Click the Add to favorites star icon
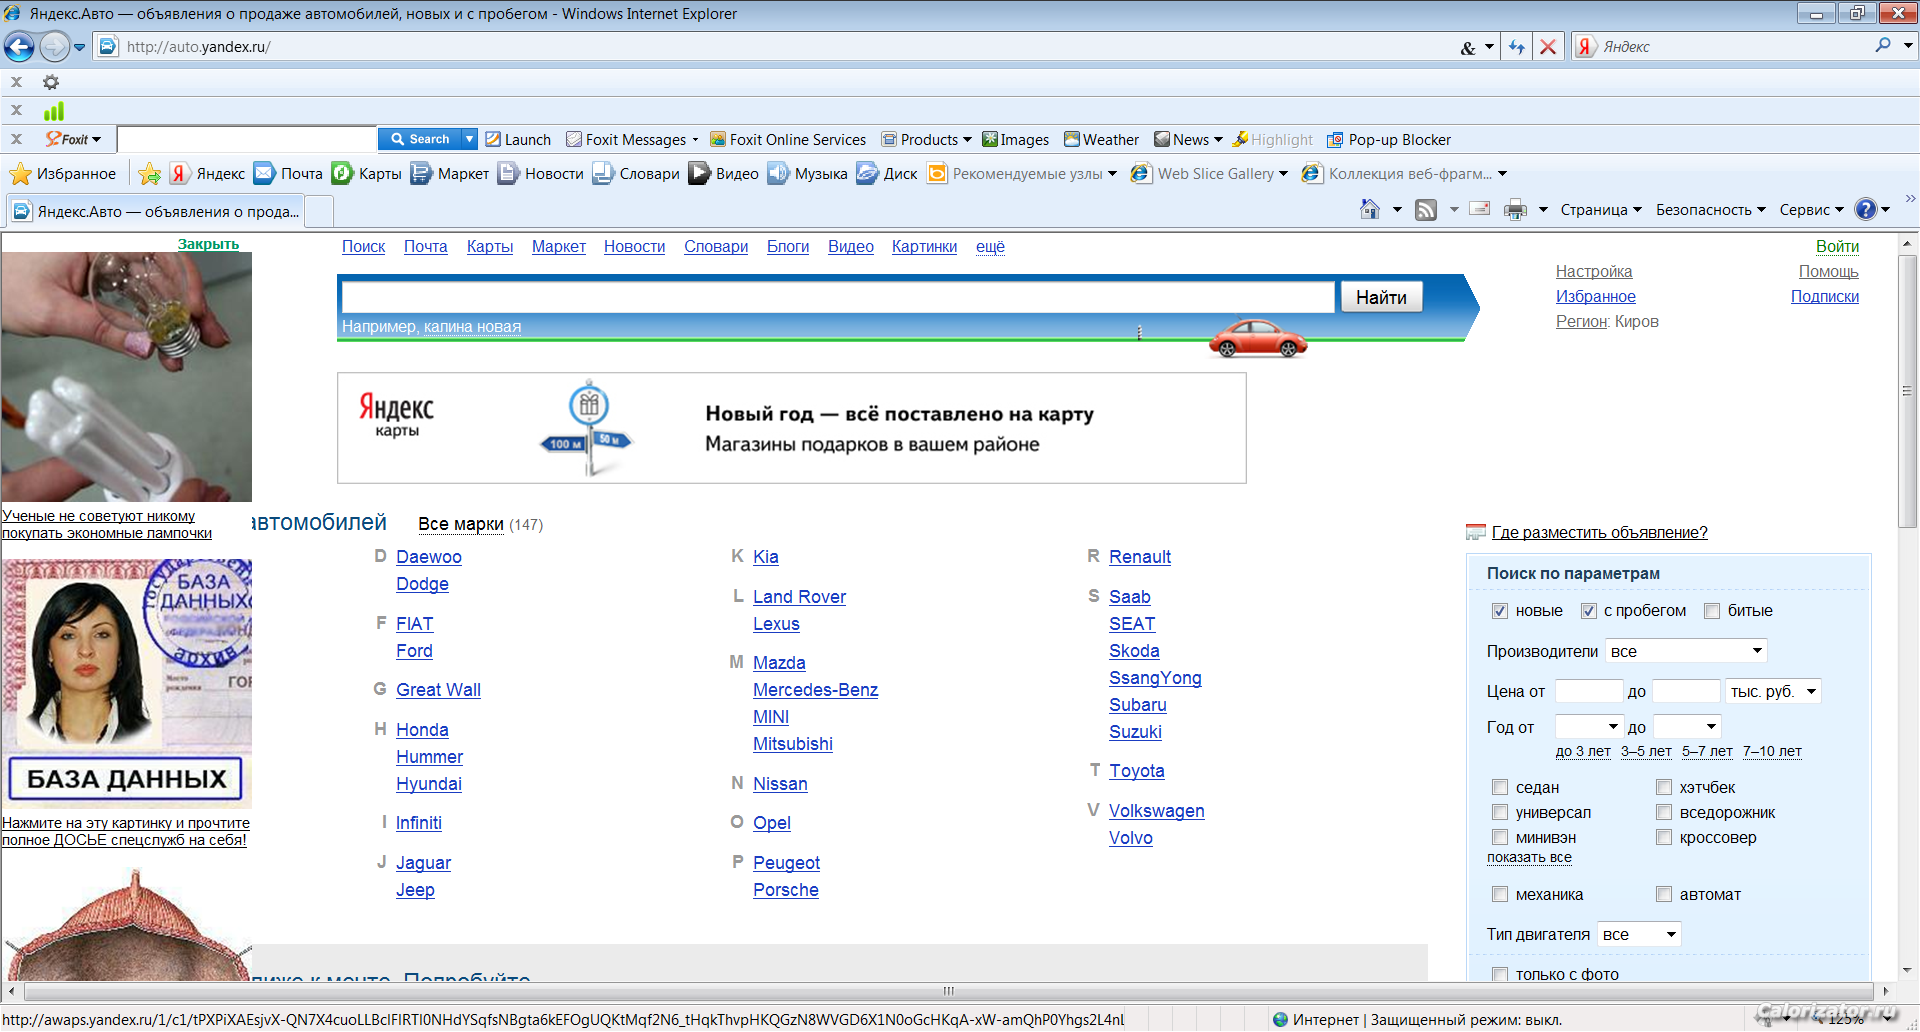Image resolution: width=1920 pixels, height=1032 pixels. pyautogui.click(x=150, y=174)
